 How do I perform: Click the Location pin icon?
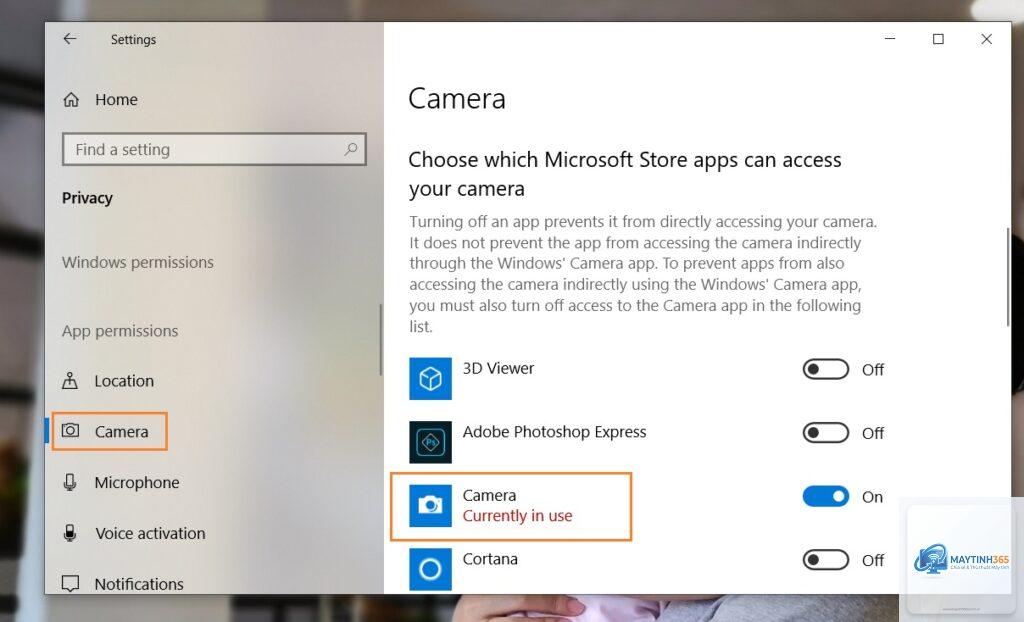pyautogui.click(x=70, y=380)
